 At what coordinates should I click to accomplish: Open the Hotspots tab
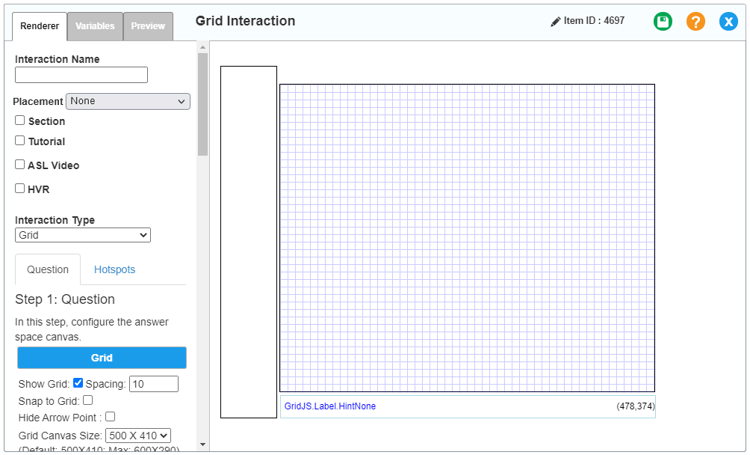click(x=114, y=269)
